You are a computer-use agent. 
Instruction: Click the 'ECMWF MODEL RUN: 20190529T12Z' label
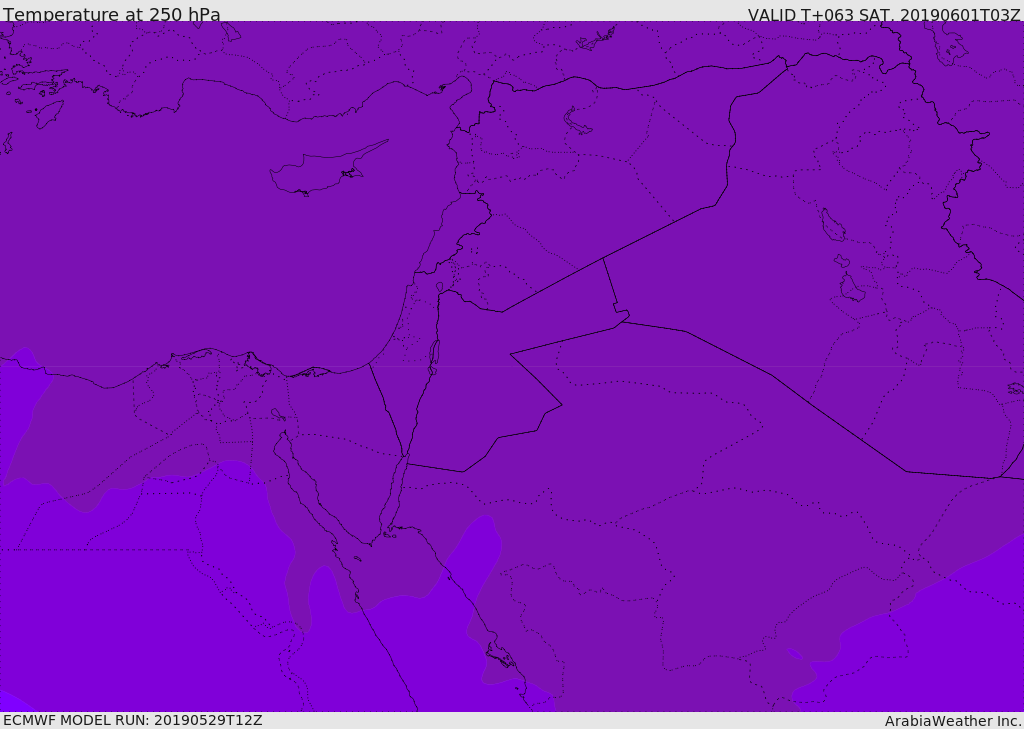(133, 720)
